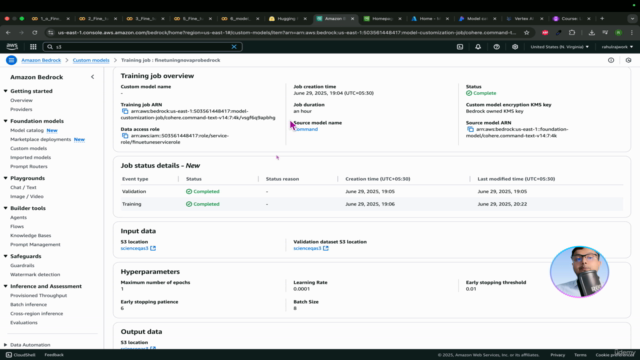
Task: Open Watermark detection in sidebar
Action: tap(35, 274)
